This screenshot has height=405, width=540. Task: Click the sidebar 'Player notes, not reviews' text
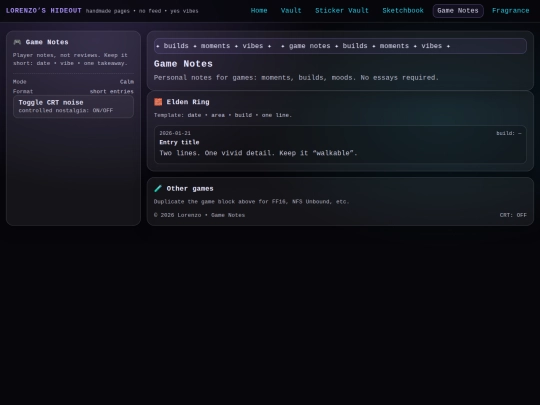70,59
